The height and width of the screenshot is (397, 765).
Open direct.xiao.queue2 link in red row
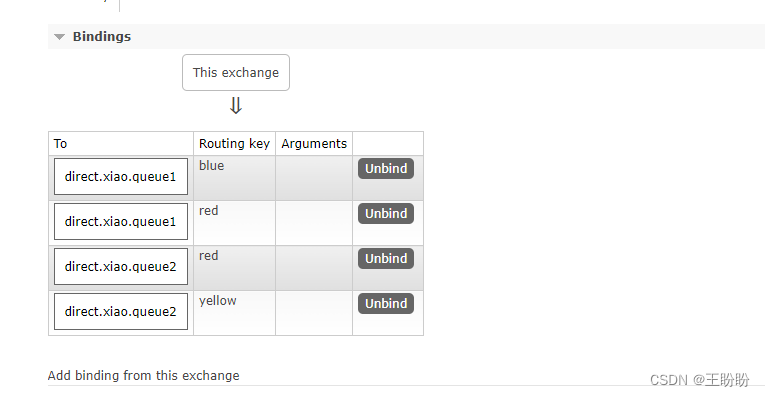coord(121,266)
